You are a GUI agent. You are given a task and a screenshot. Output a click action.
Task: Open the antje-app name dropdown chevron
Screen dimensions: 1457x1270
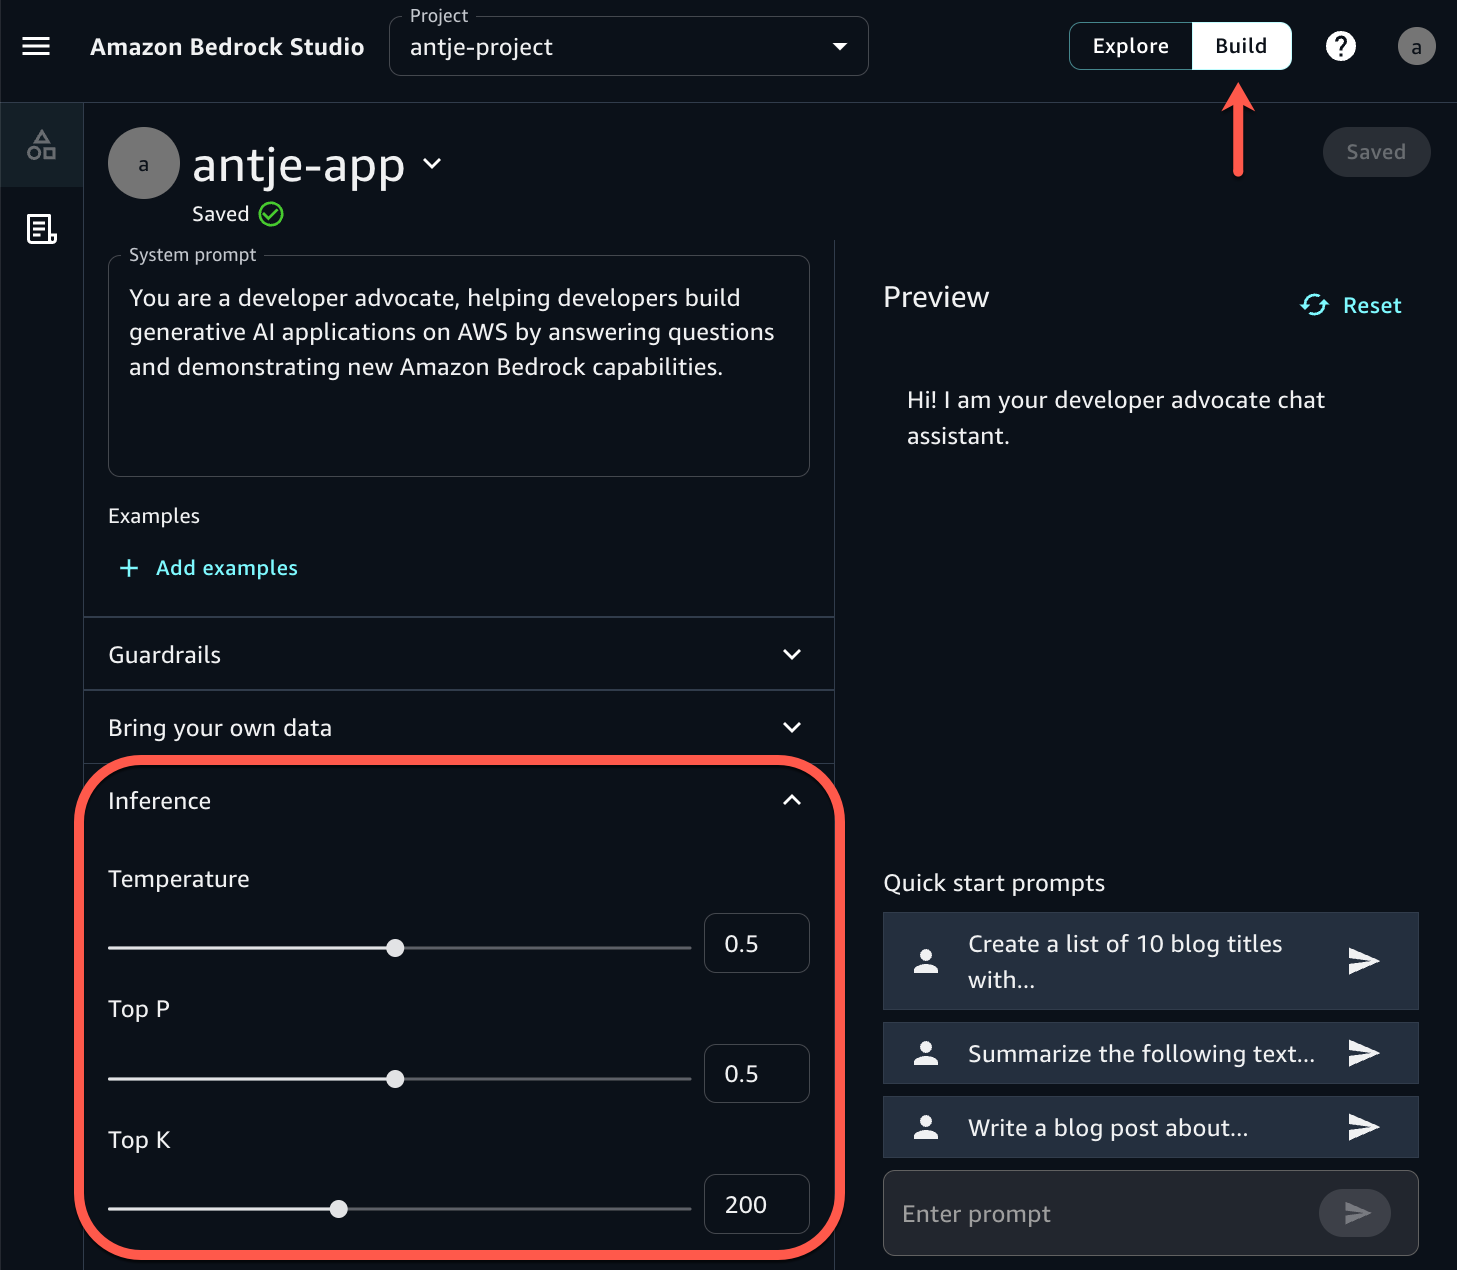[432, 163]
